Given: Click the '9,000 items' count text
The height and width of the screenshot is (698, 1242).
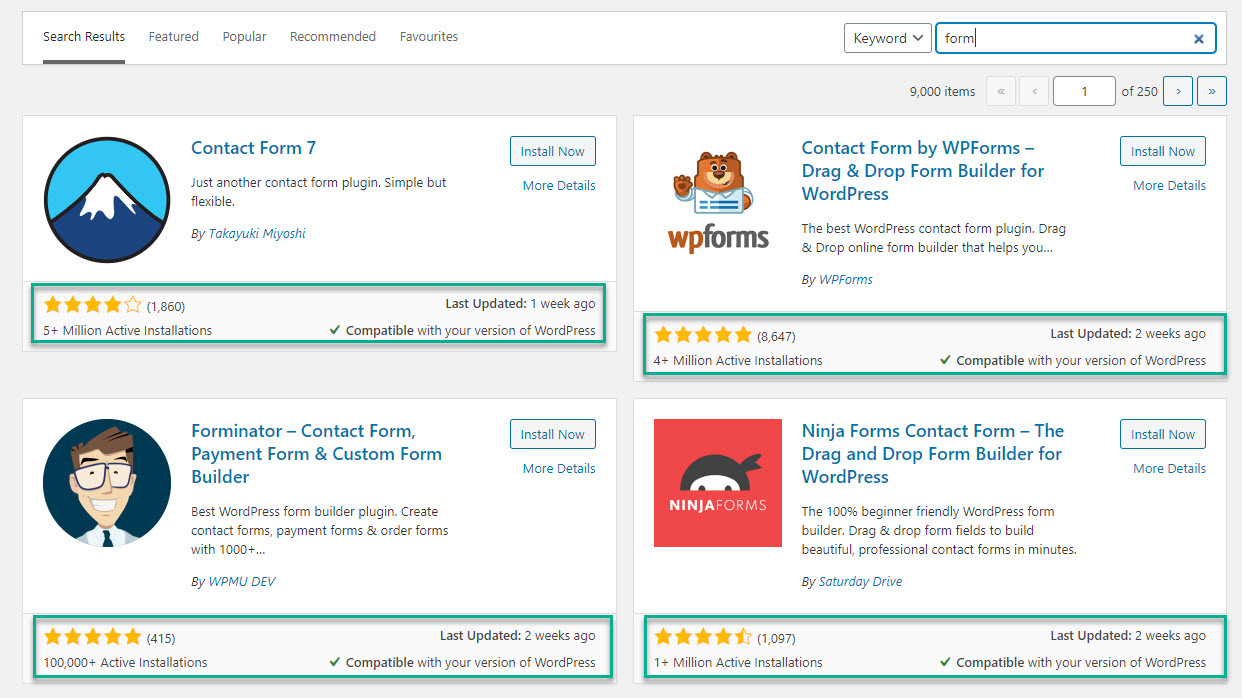Looking at the screenshot, I should (942, 91).
